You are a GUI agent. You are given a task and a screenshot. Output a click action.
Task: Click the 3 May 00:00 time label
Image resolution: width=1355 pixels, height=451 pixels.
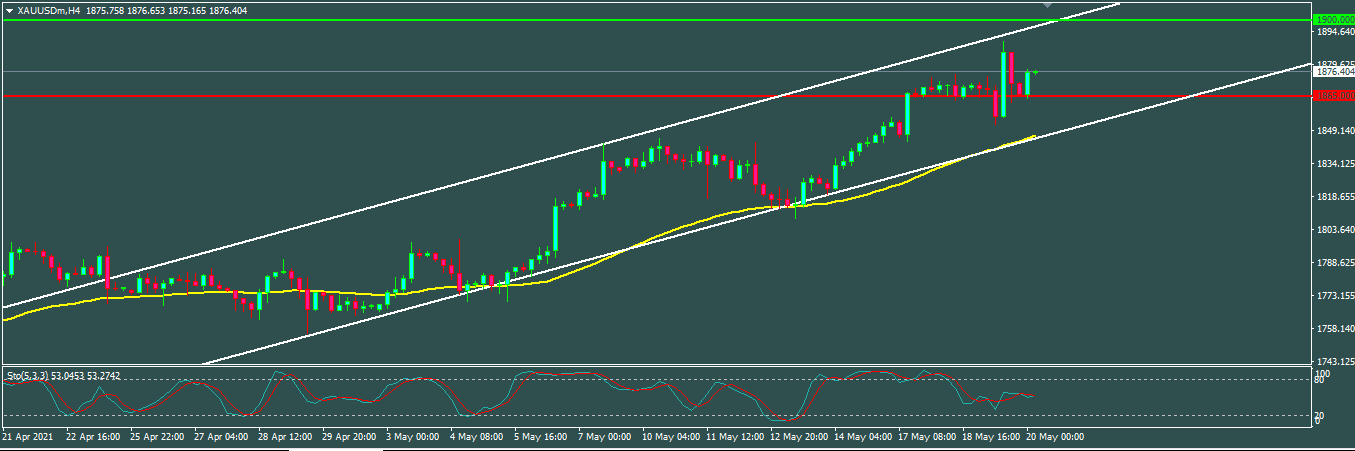(x=412, y=437)
